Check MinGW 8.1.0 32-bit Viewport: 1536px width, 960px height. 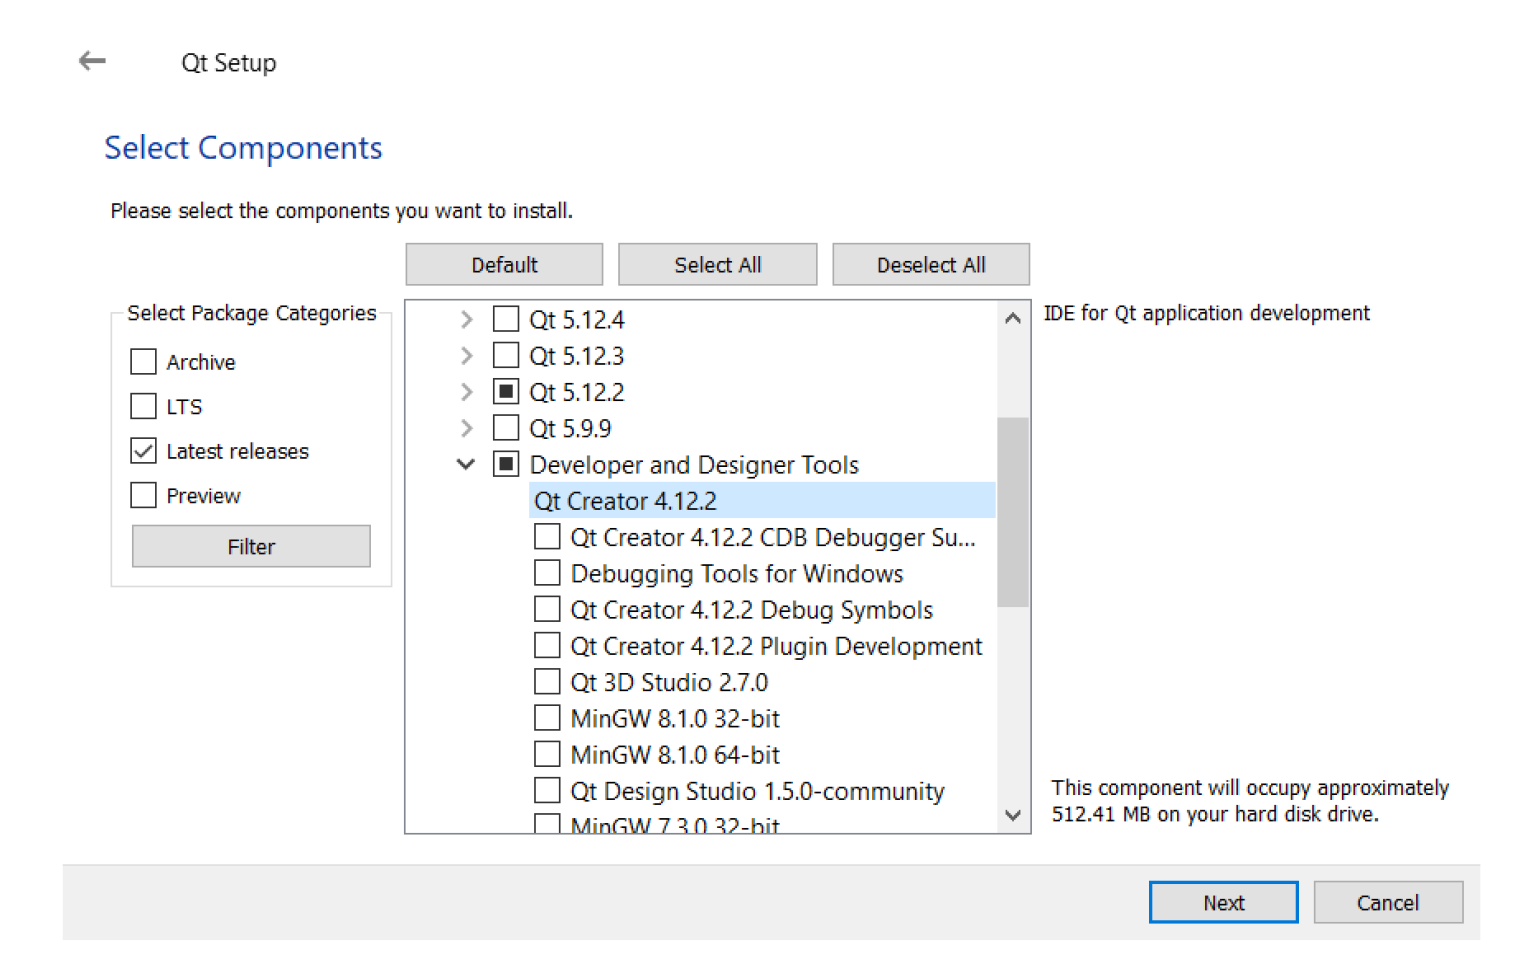[x=547, y=718]
